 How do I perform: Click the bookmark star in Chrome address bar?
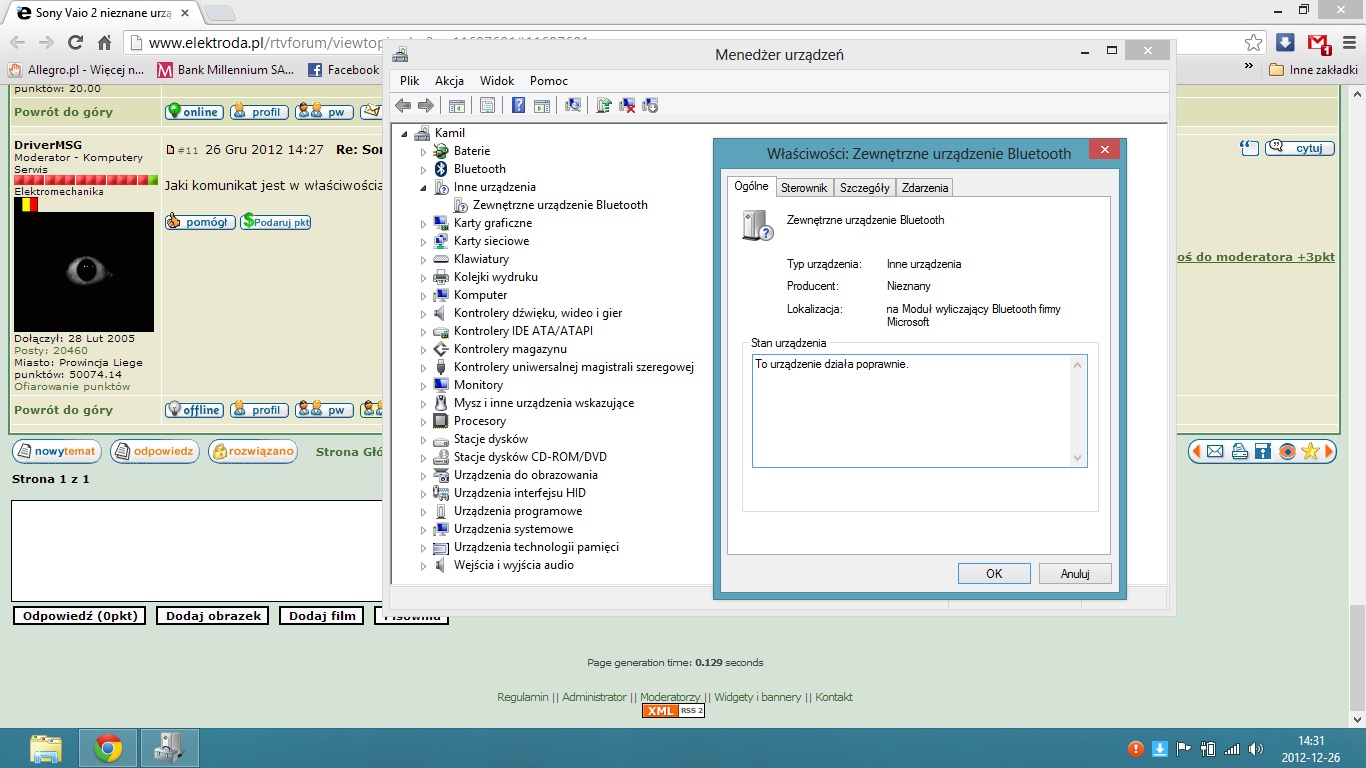(x=1253, y=43)
